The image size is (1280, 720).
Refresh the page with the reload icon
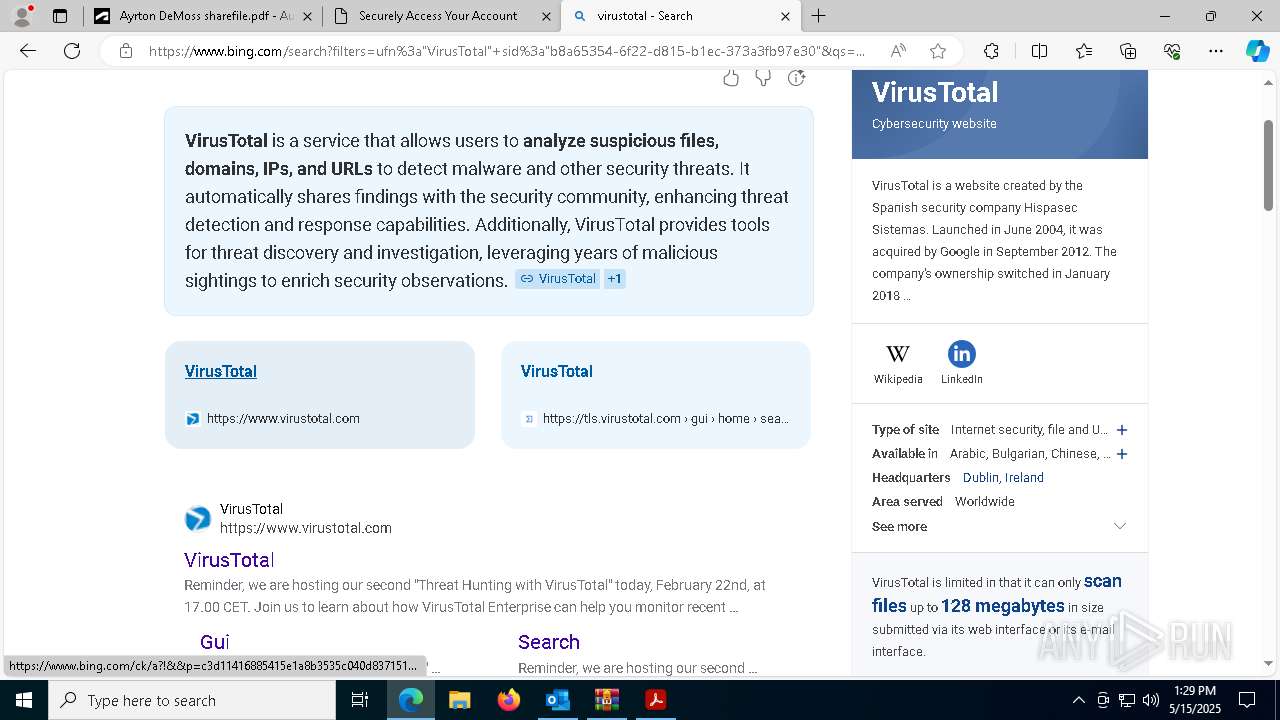point(72,51)
